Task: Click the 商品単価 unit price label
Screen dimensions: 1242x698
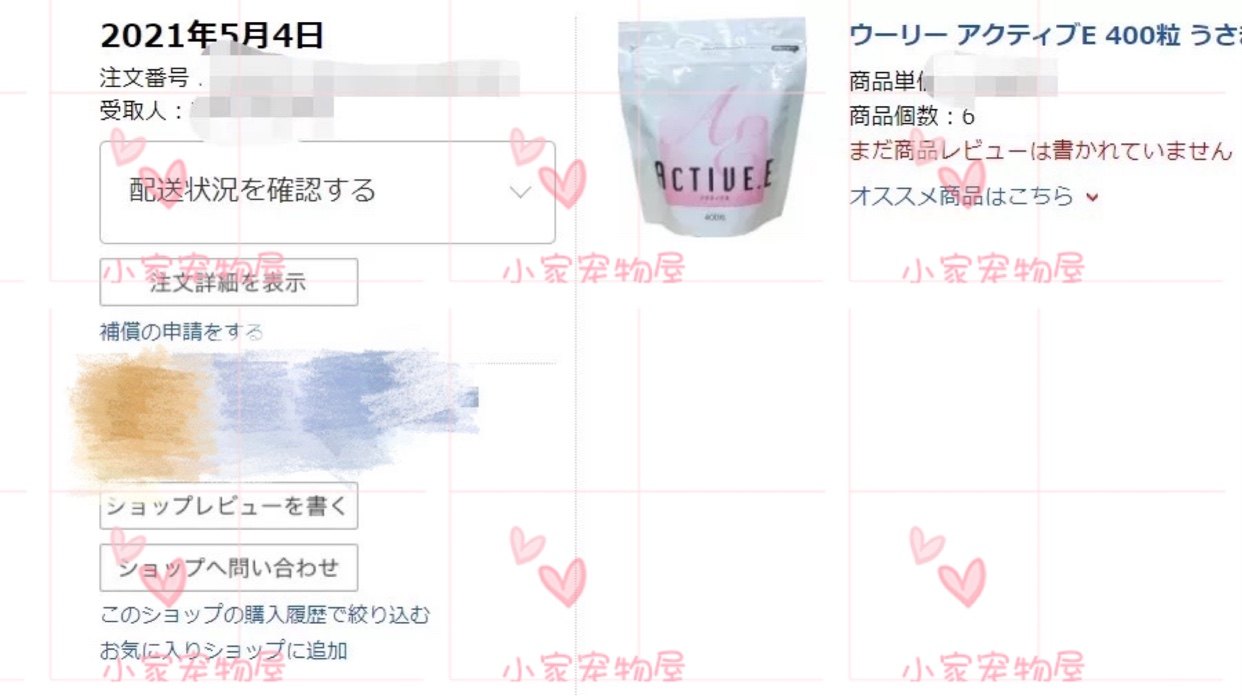Action: 890,82
